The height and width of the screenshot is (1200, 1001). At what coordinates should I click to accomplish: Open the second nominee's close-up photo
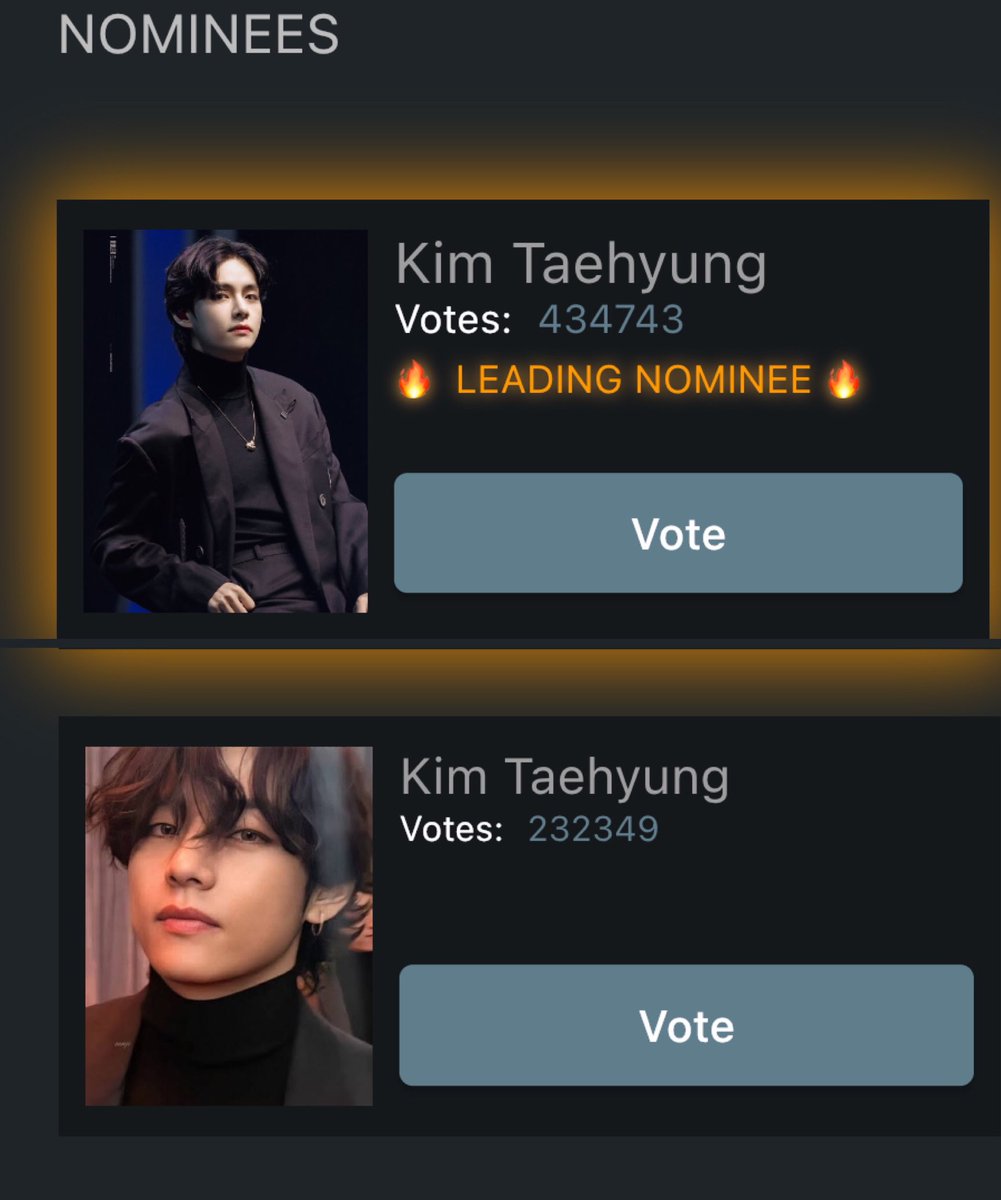pos(229,926)
